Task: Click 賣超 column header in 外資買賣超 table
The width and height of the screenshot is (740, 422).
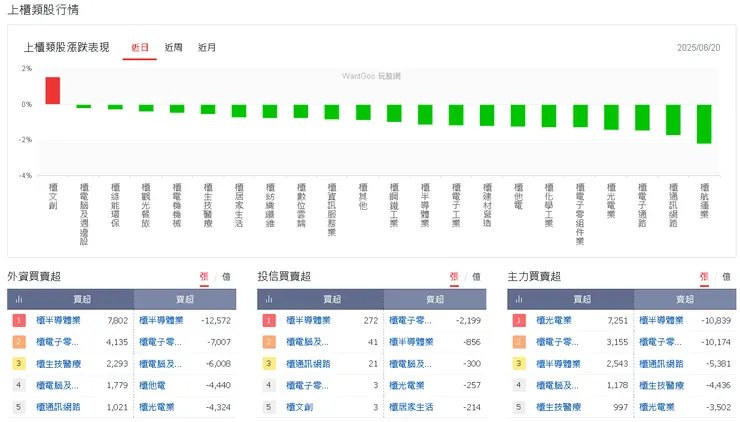Action: [x=185, y=299]
